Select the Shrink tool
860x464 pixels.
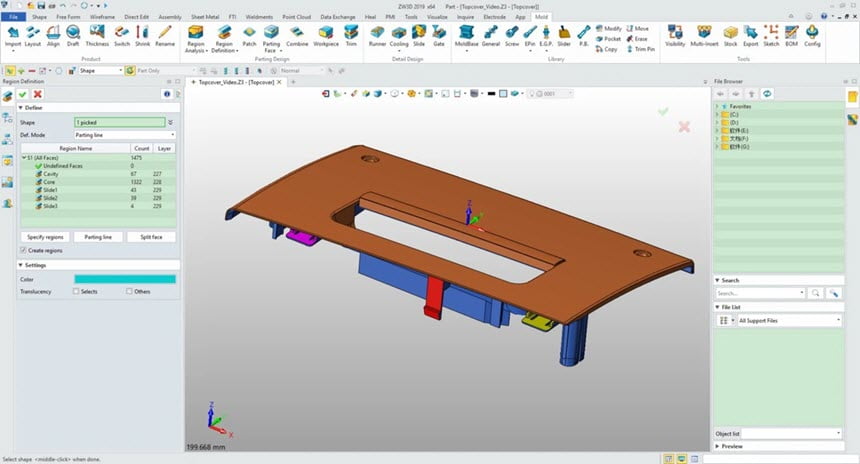click(x=143, y=37)
